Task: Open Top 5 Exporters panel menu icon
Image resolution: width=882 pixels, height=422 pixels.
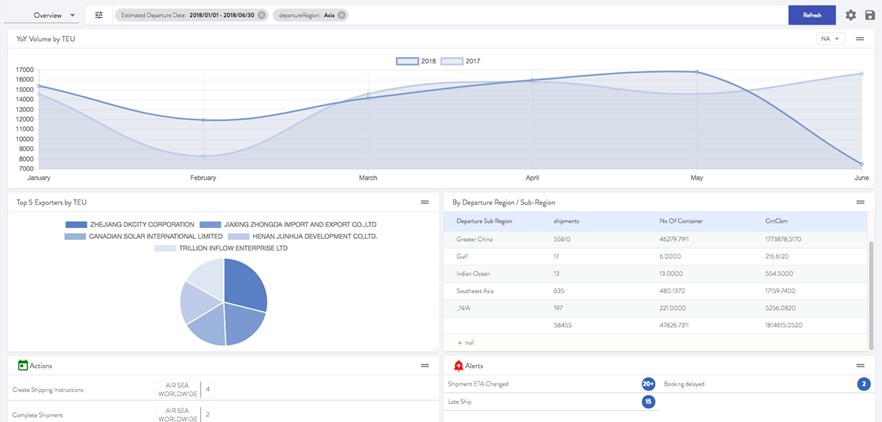Action: tap(424, 202)
